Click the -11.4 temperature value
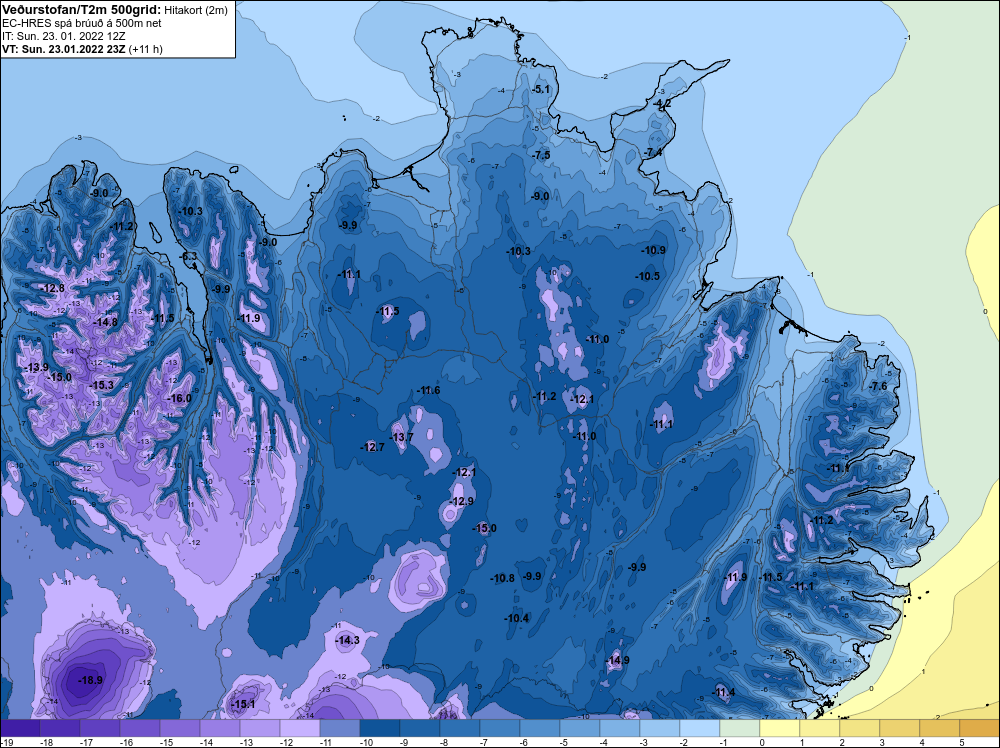 click(x=723, y=693)
